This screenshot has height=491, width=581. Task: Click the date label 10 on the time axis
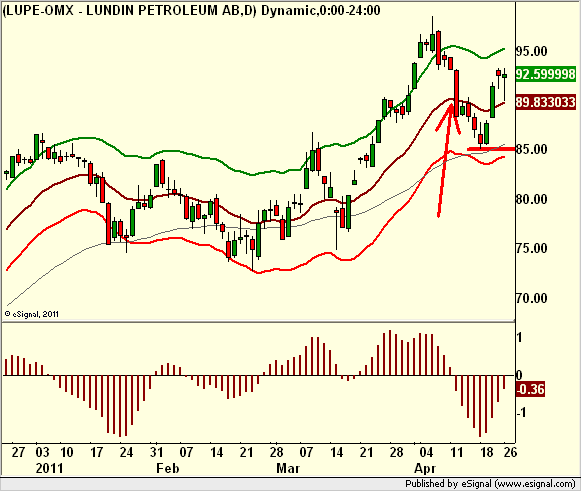click(66, 452)
